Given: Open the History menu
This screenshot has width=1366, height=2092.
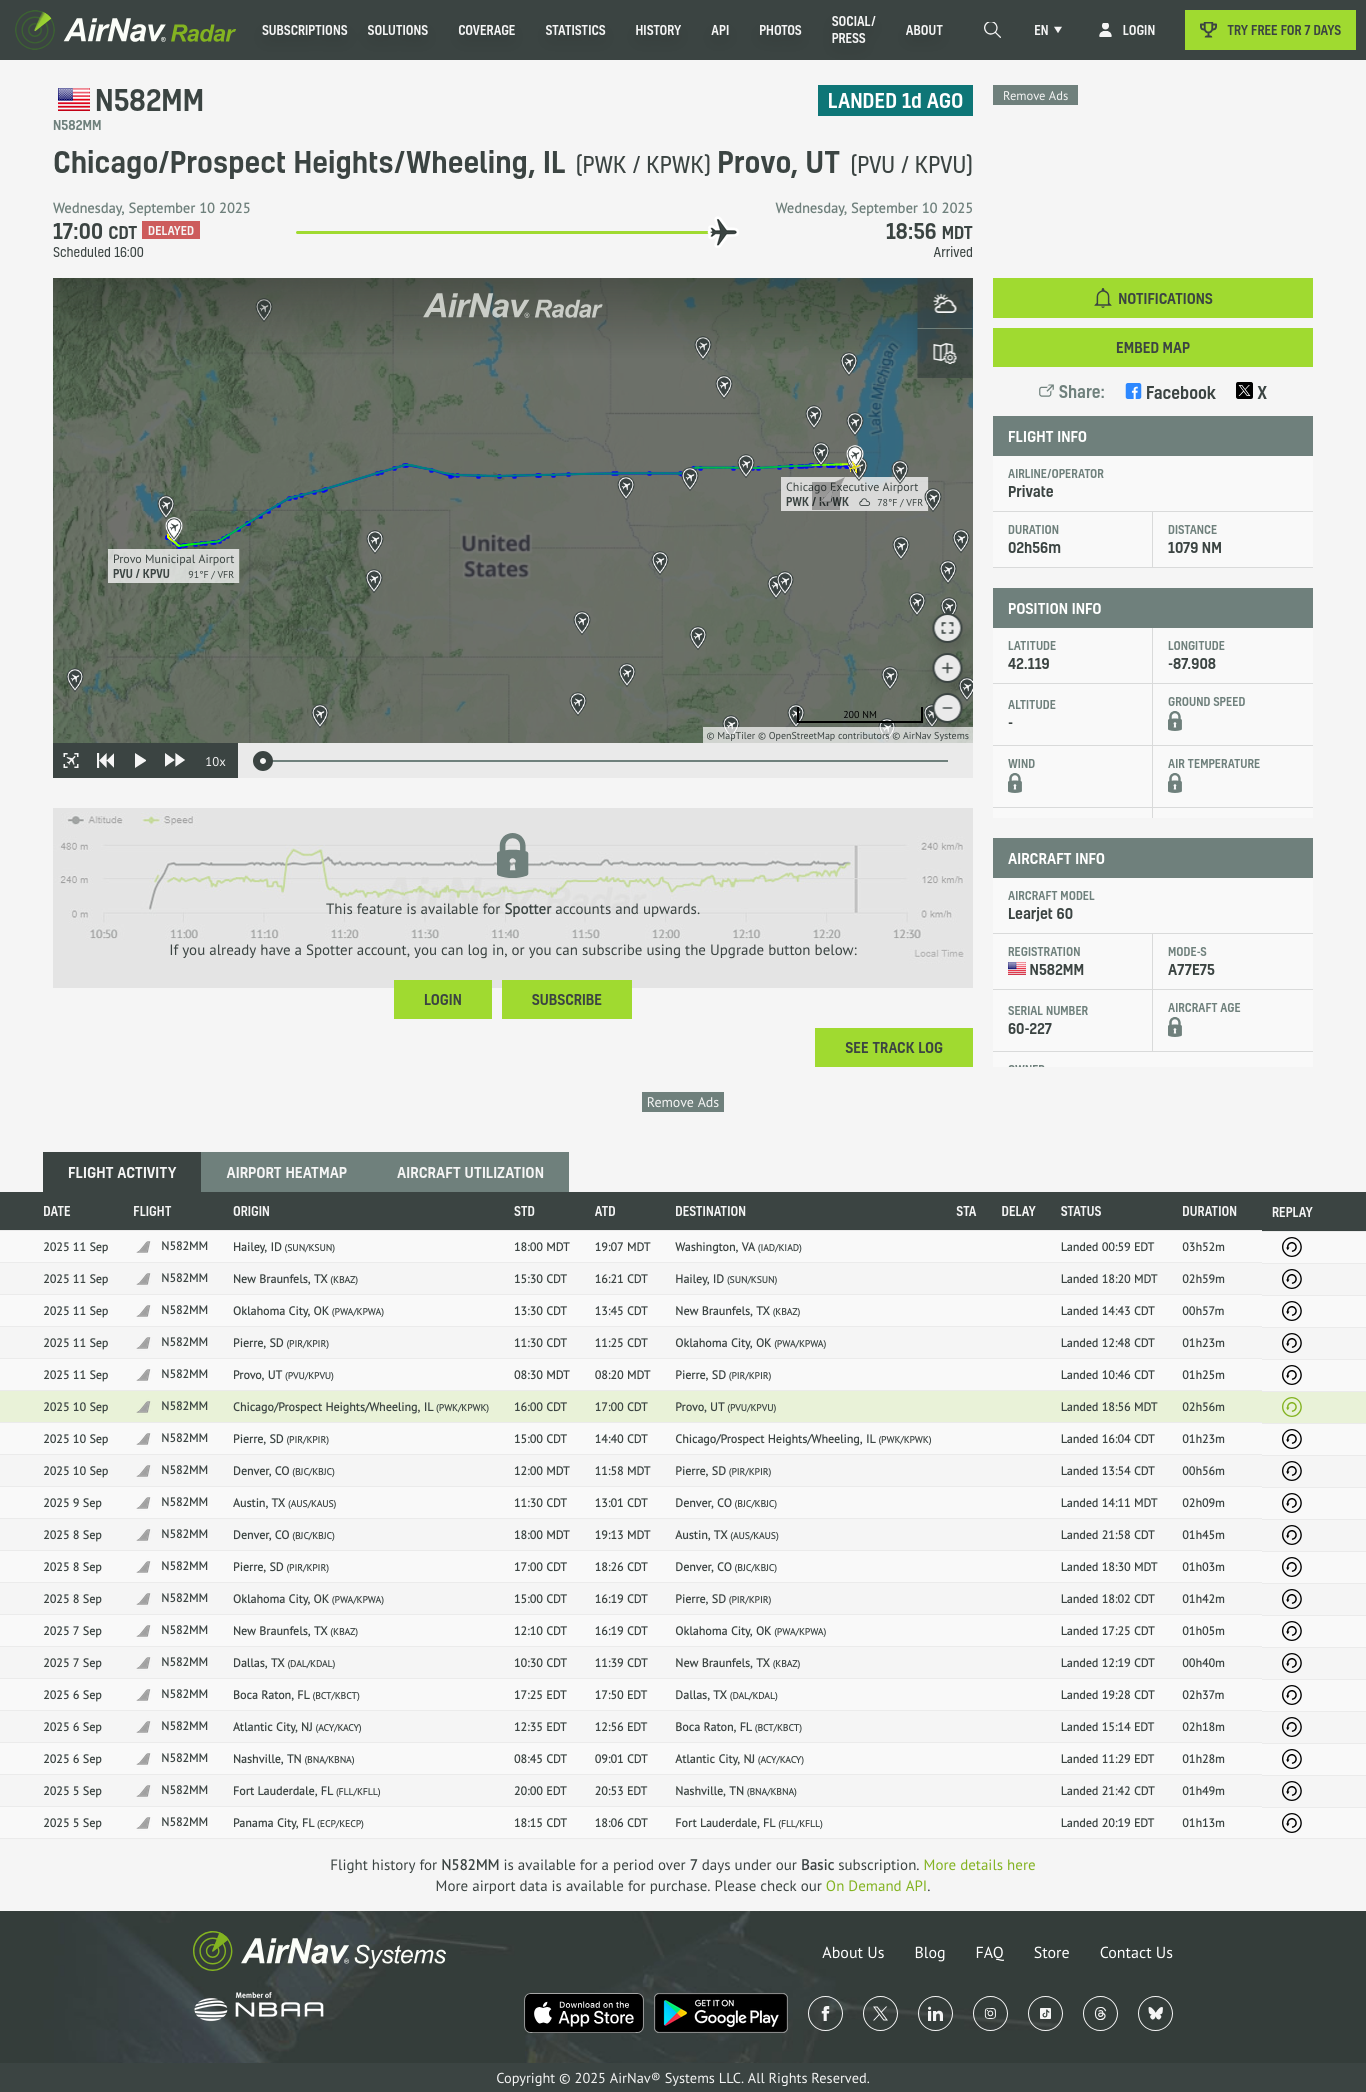Looking at the screenshot, I should [658, 30].
